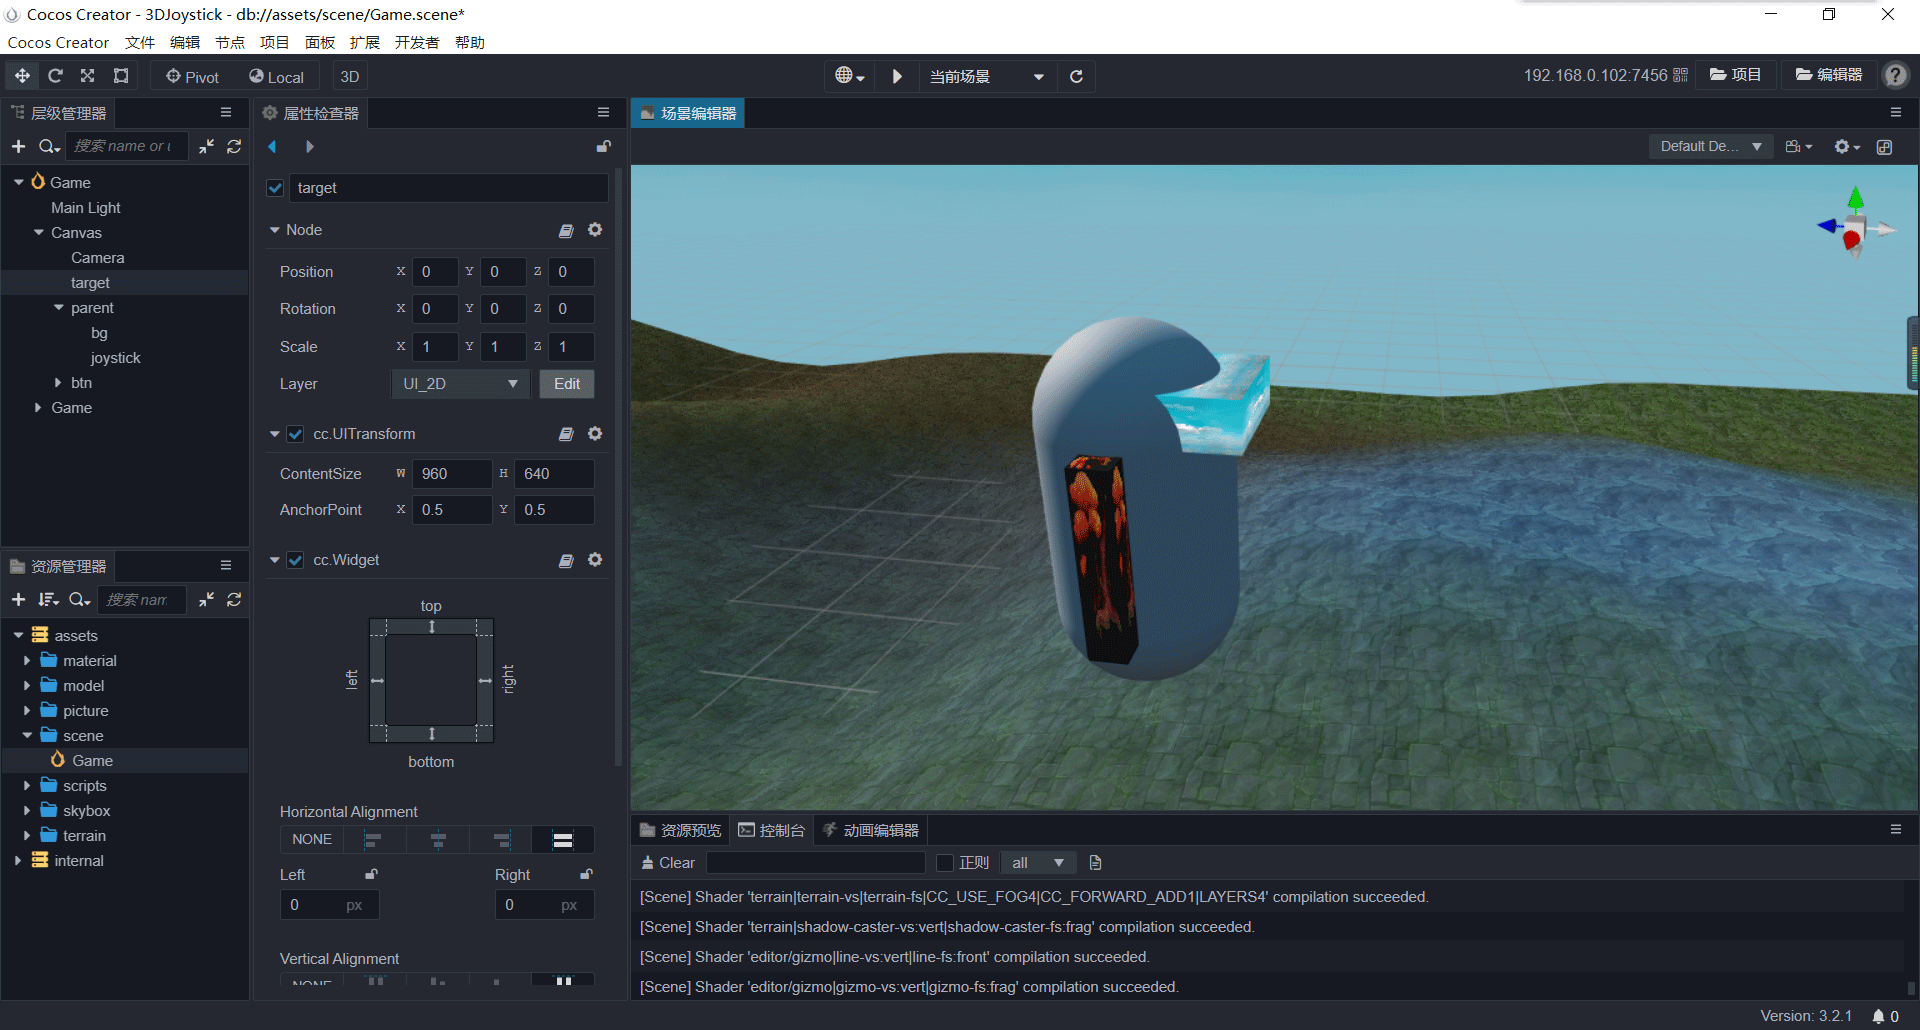The image size is (1920, 1030).
Task: Expand the btn node in hierarchy
Action: coord(58,383)
